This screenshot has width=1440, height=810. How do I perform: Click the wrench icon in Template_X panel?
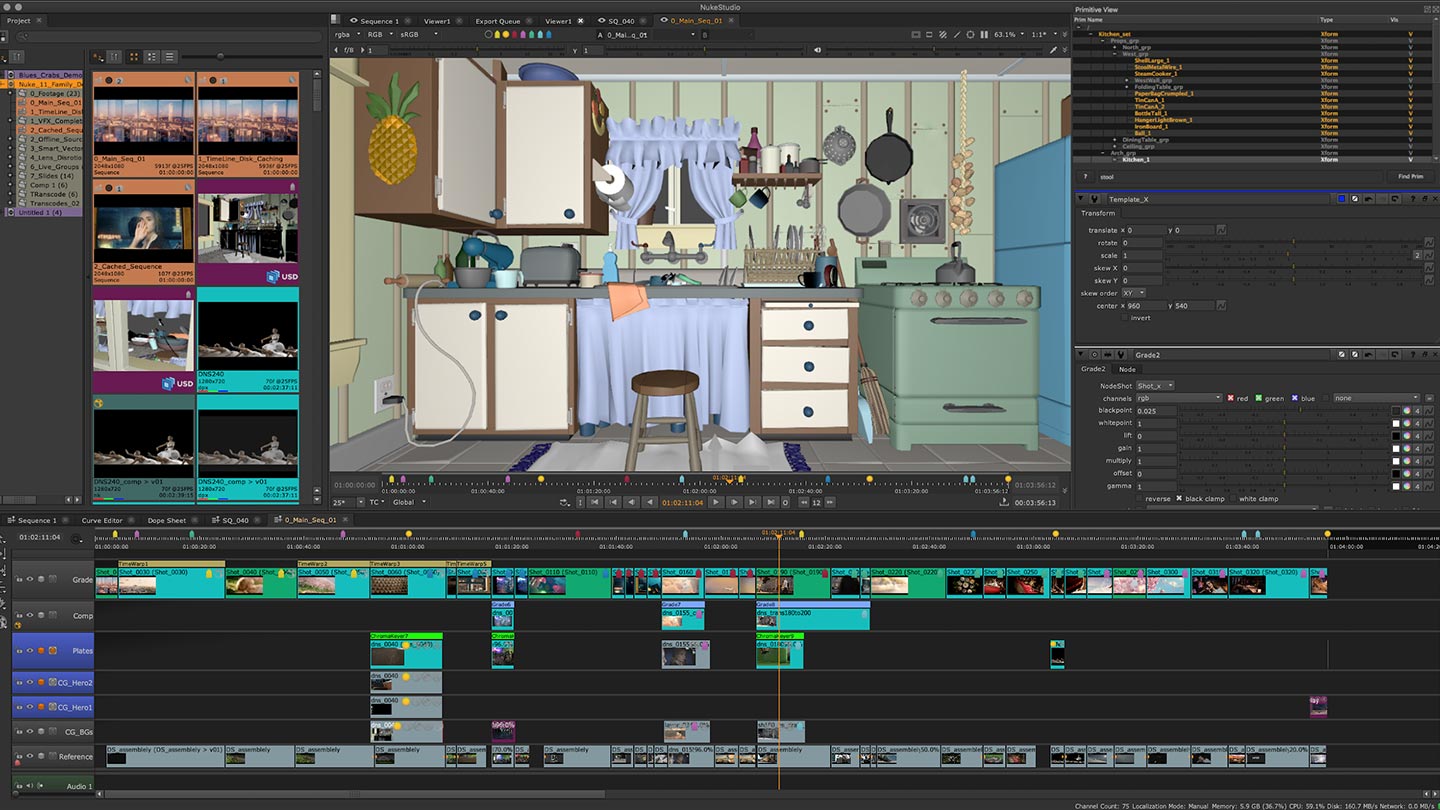[1094, 199]
